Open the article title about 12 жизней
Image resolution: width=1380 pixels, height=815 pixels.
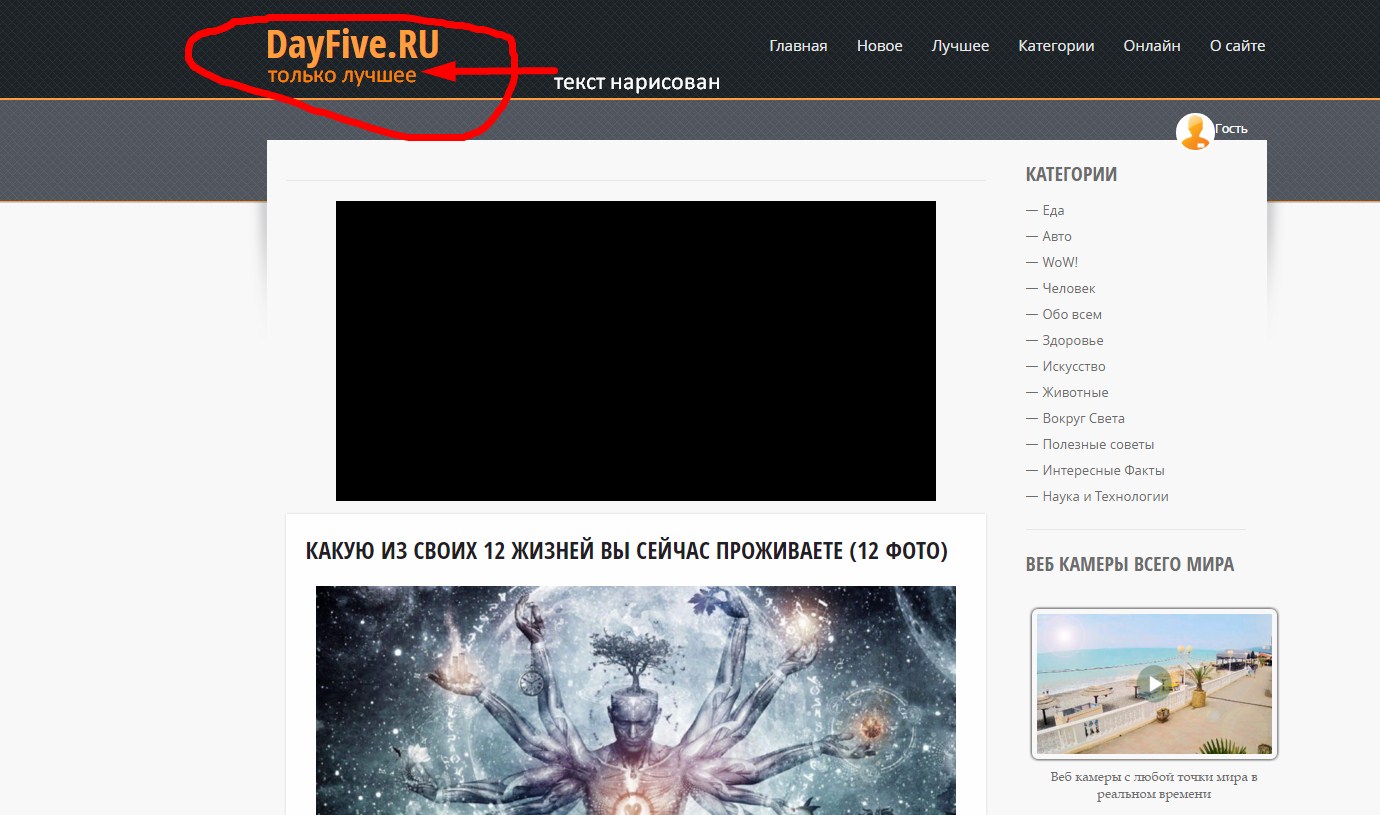pyautogui.click(x=626, y=551)
